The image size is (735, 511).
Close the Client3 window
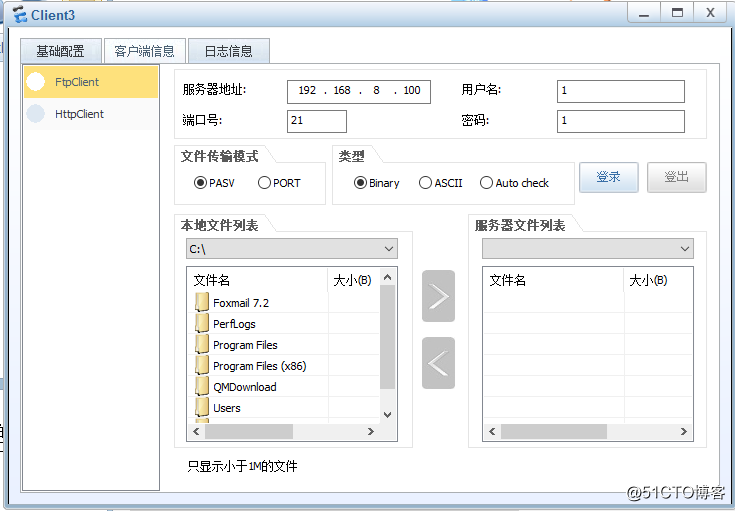click(711, 12)
